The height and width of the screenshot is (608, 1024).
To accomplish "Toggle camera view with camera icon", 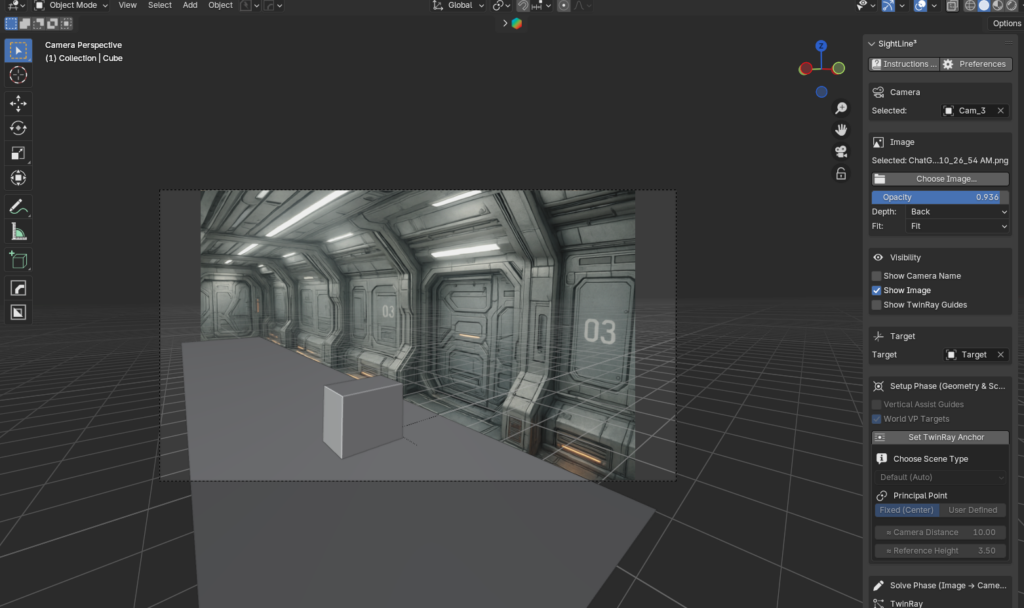I will tap(841, 152).
